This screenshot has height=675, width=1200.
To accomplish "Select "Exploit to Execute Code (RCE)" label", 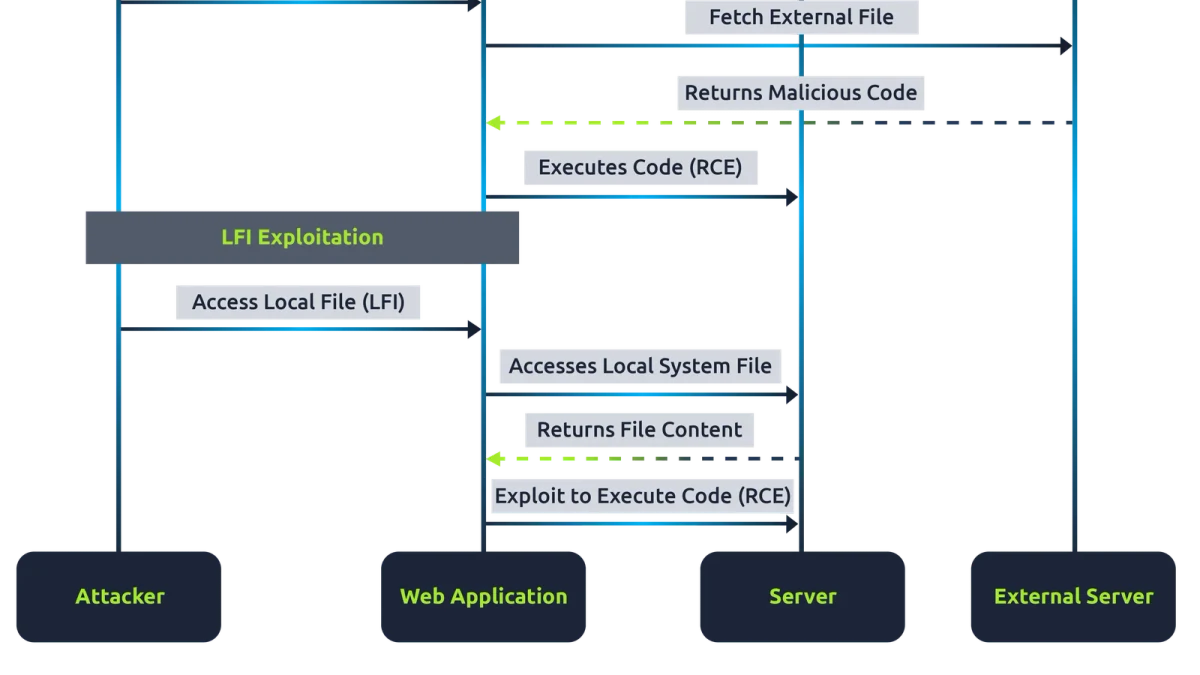I will [x=643, y=495].
